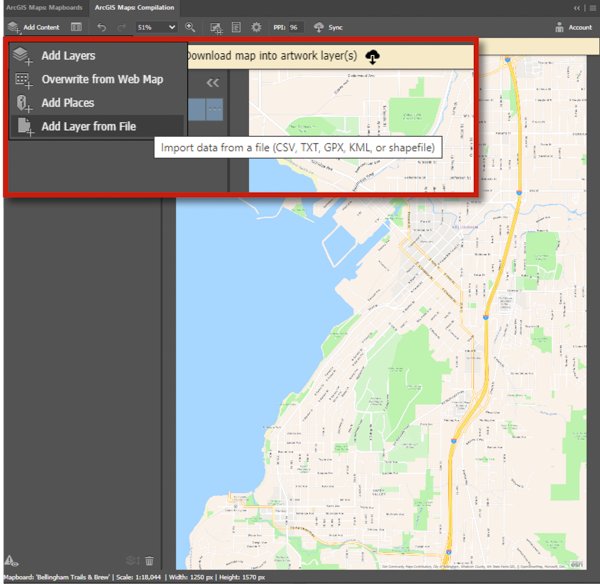600x584 pixels.
Task: Click the magnifier zoom icon
Action: [x=190, y=27]
